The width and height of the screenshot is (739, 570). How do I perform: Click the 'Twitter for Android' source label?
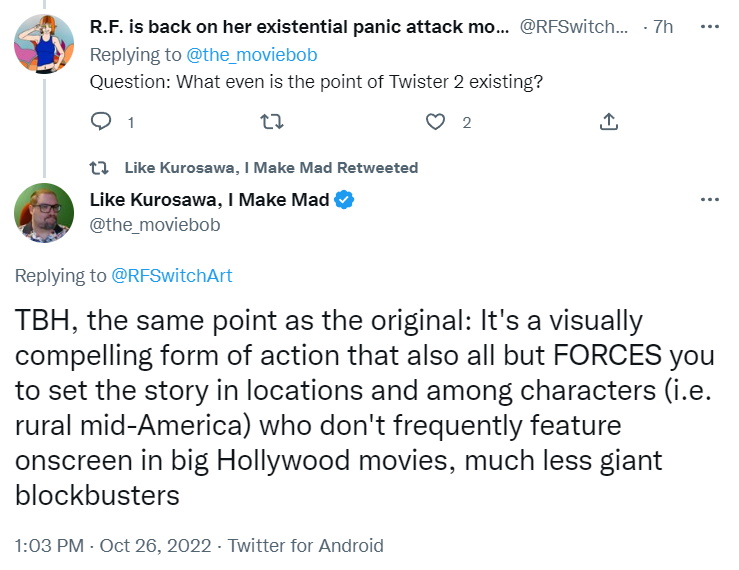[306, 545]
